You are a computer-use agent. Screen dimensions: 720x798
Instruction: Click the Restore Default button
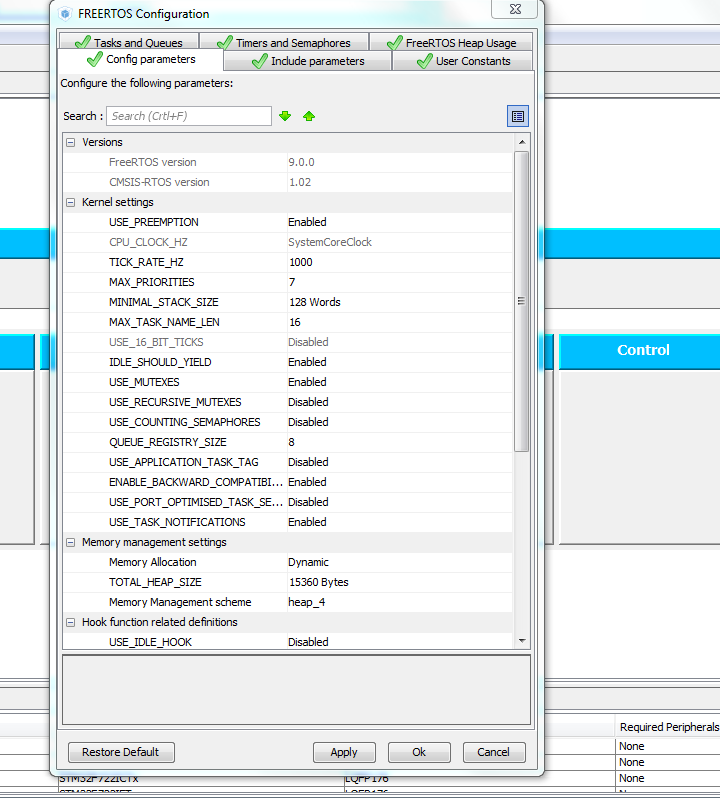pos(121,752)
